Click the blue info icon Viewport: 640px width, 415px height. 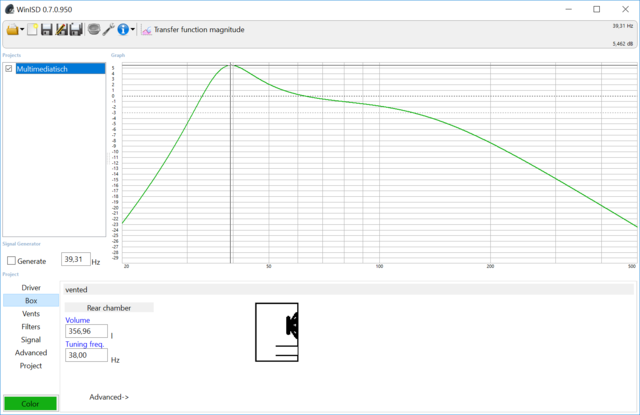[122, 30]
